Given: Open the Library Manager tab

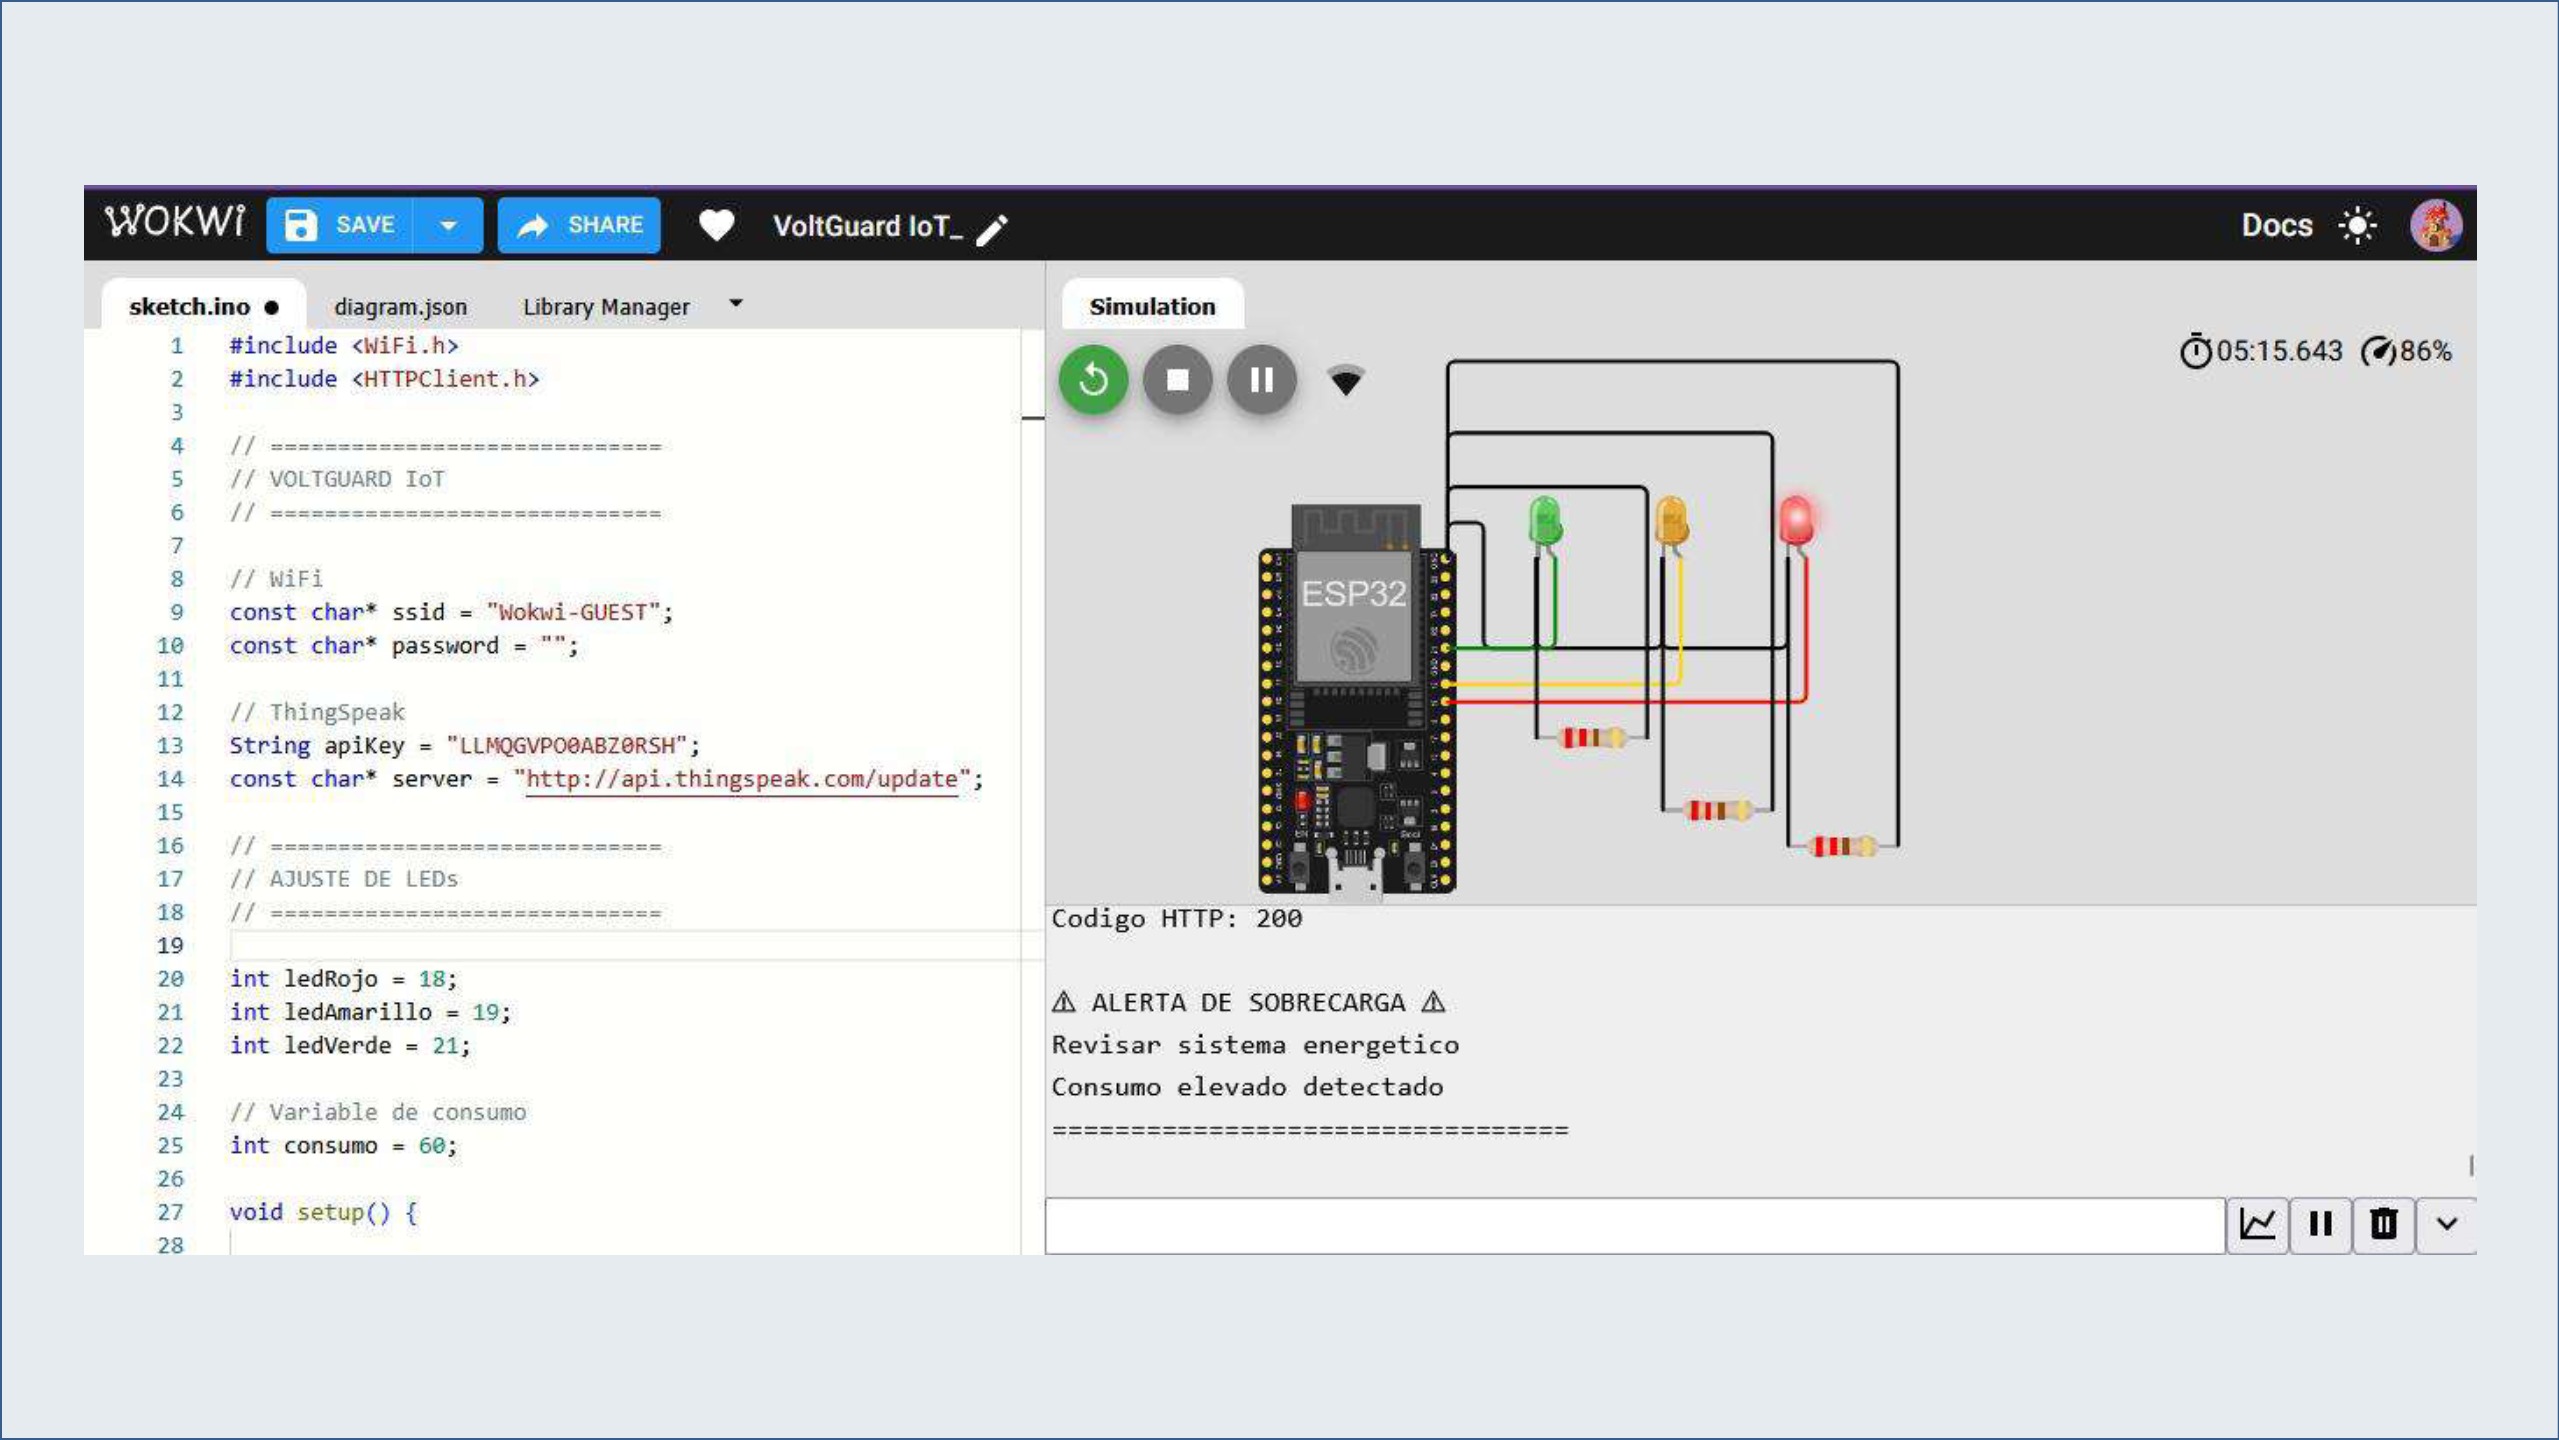Looking at the screenshot, I should tap(606, 306).
